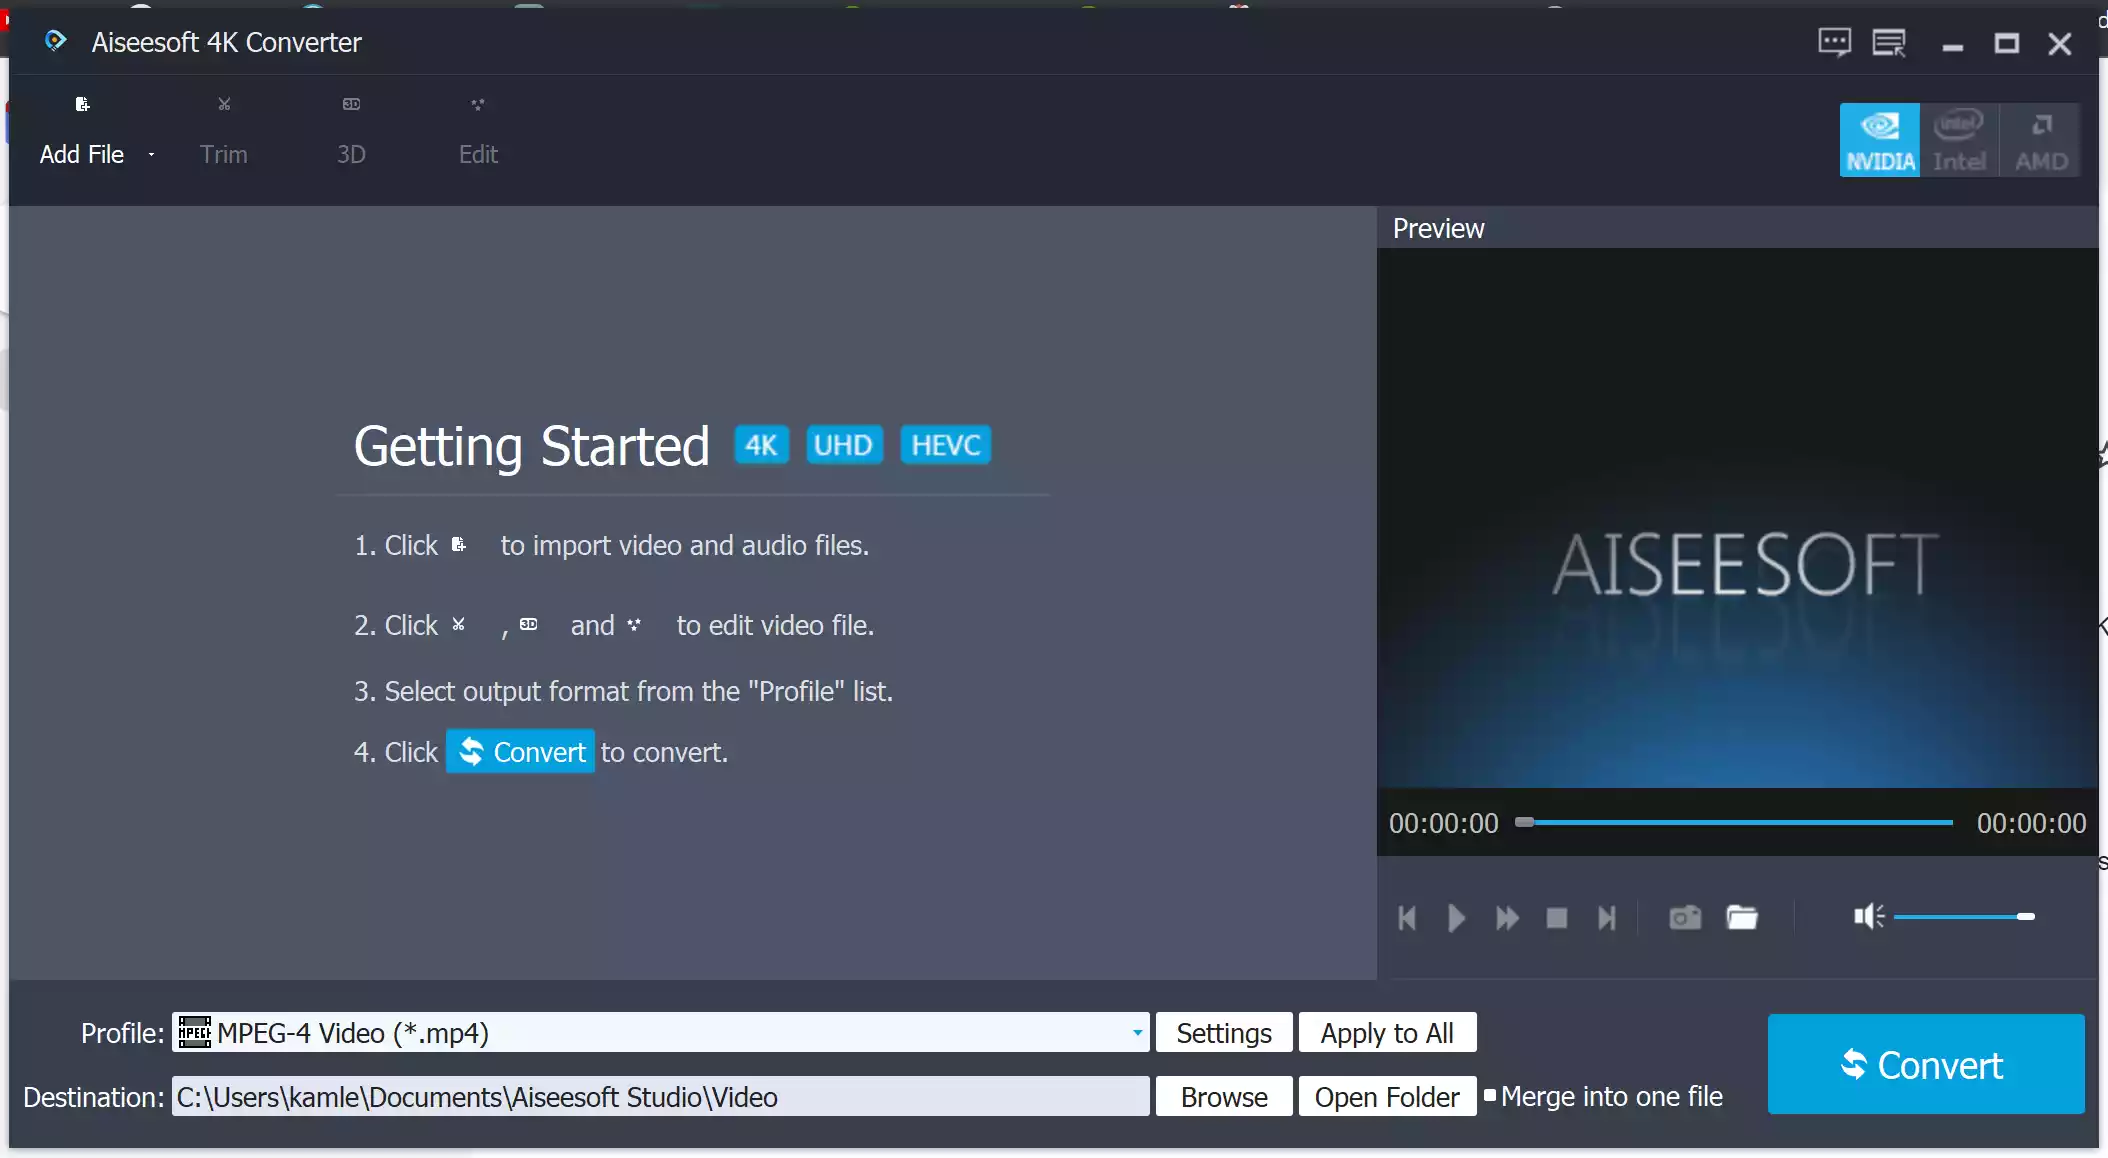The image size is (2108, 1158).
Task: Click Open Folder button
Action: click(1387, 1097)
